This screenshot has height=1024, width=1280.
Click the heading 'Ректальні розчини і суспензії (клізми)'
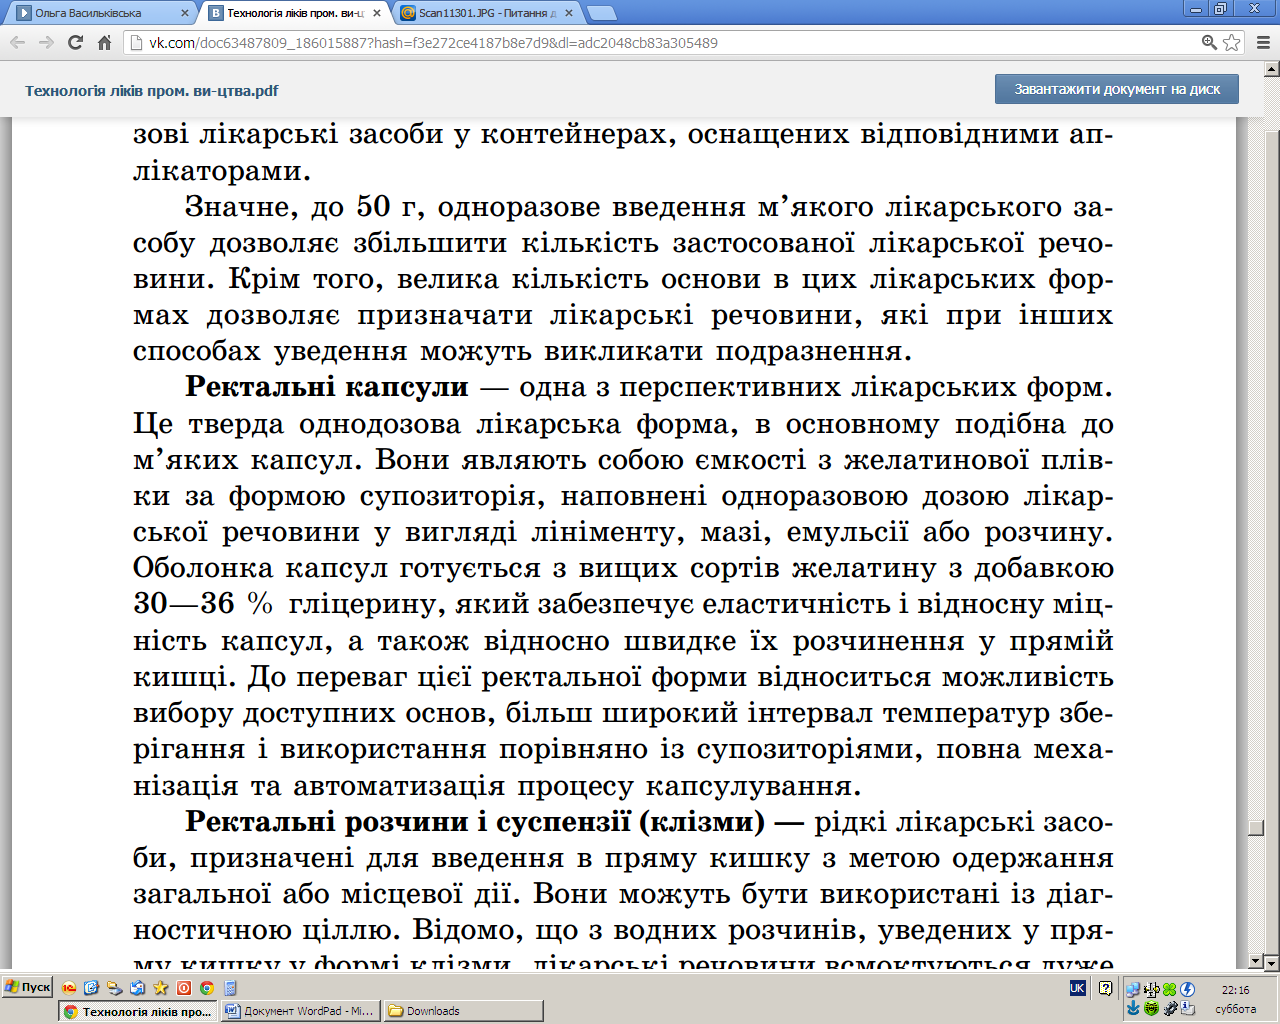point(474,822)
